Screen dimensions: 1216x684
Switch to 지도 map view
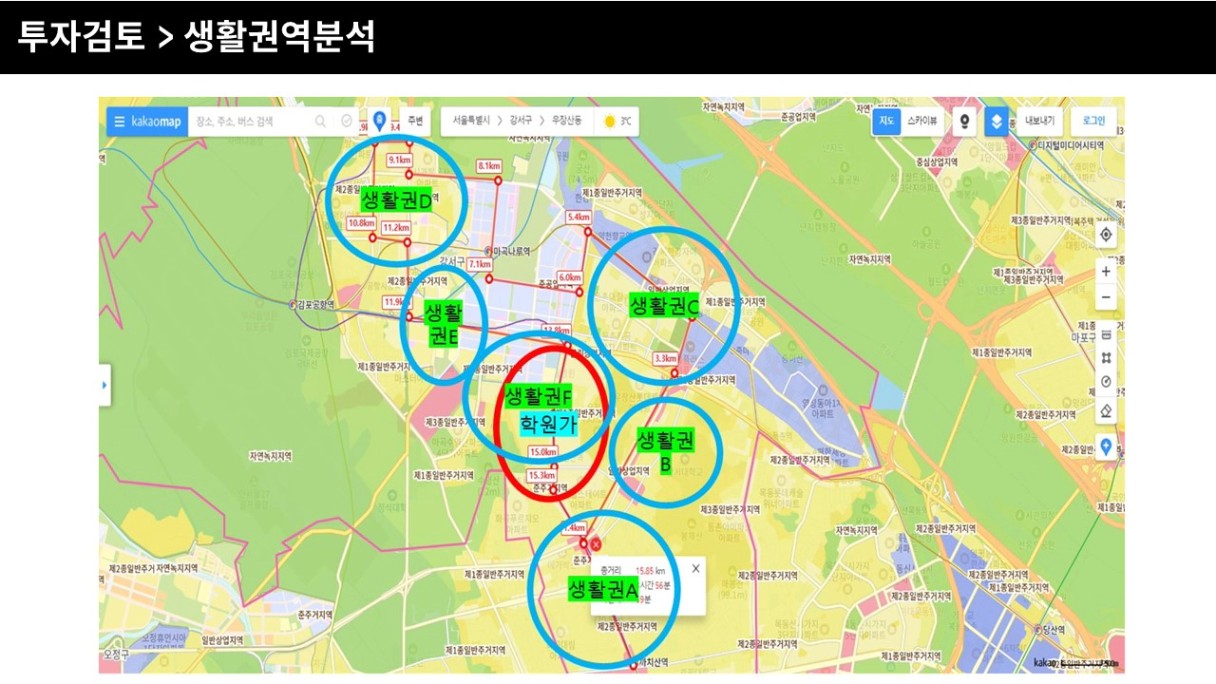click(886, 121)
